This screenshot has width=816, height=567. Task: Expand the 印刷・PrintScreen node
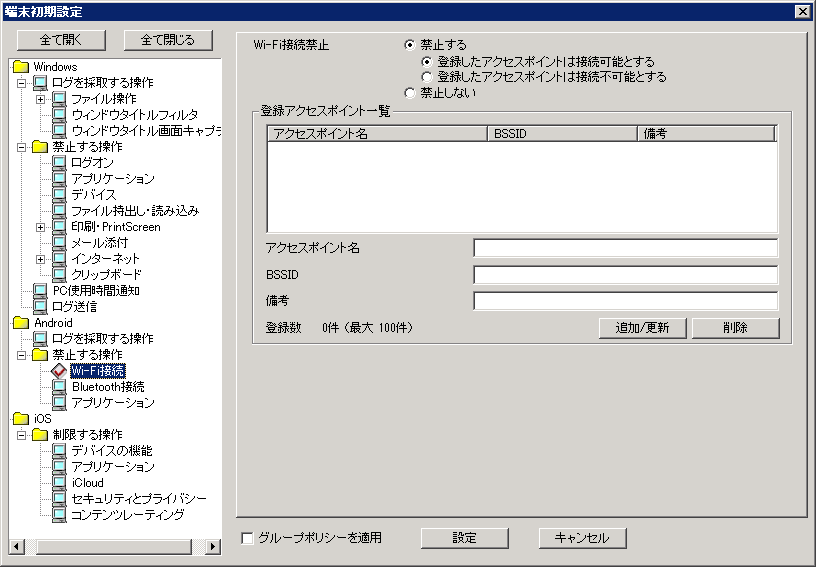coord(40,227)
